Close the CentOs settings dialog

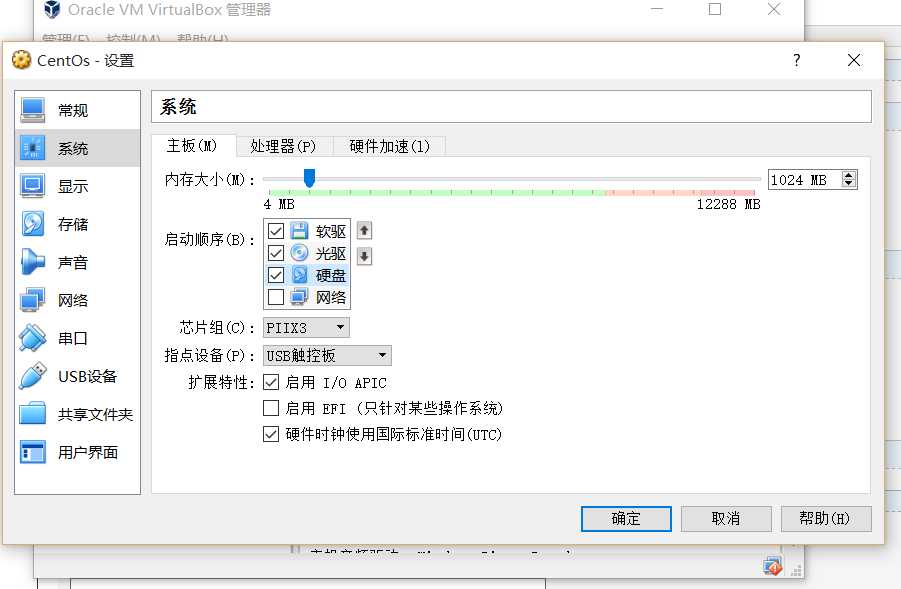pyautogui.click(x=854, y=60)
